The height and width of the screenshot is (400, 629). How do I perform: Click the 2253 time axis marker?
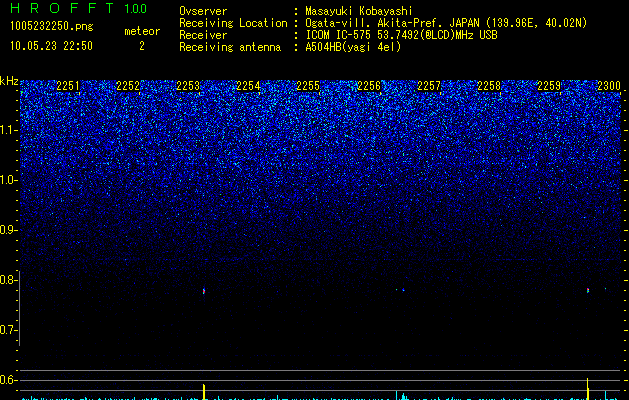[x=188, y=86]
